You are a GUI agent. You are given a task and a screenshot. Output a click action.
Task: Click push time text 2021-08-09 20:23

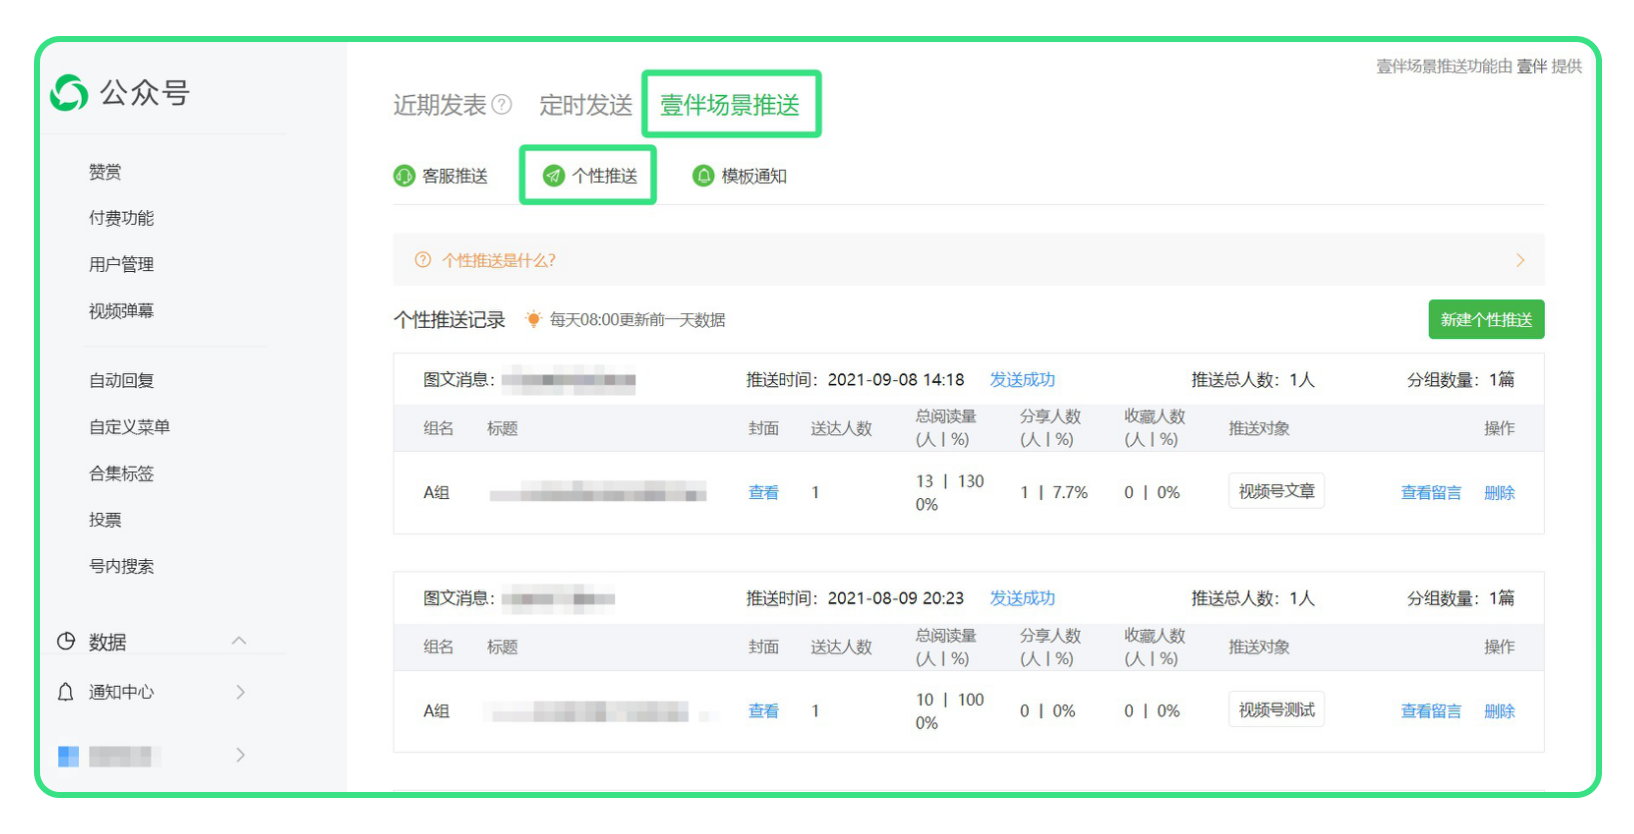coord(896,598)
